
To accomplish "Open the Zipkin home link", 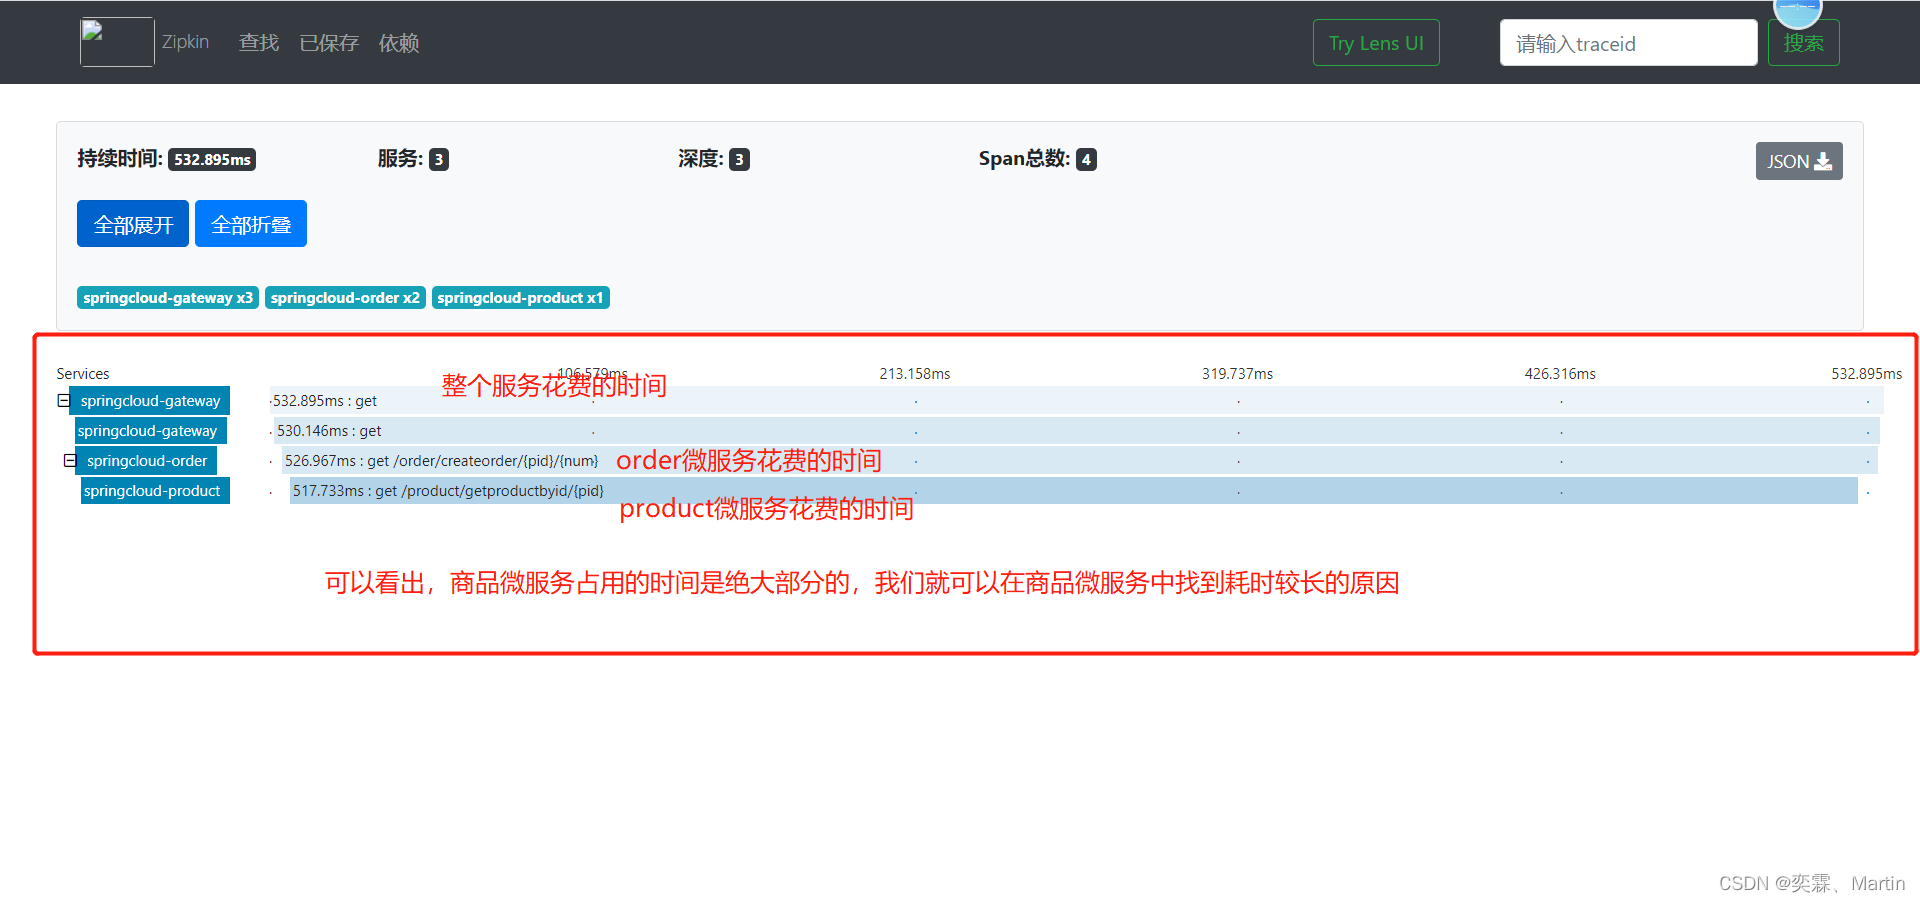I will tap(185, 42).
